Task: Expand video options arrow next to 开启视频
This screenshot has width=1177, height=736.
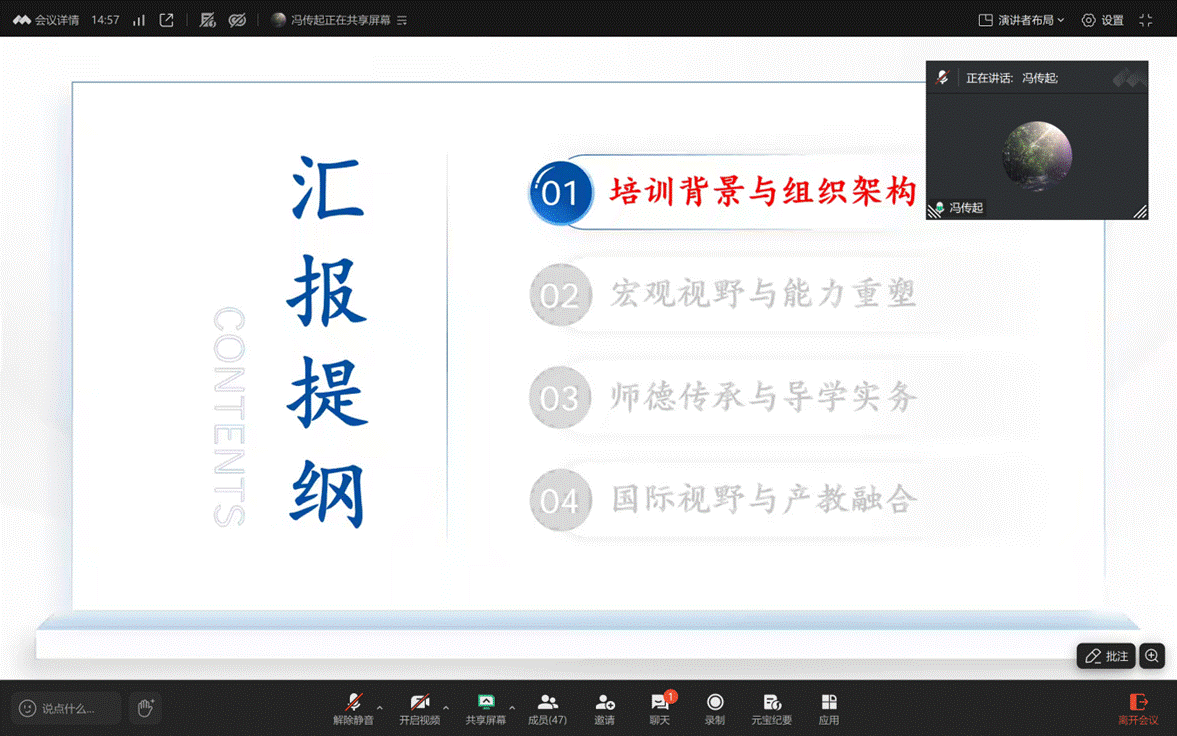Action: [446, 707]
